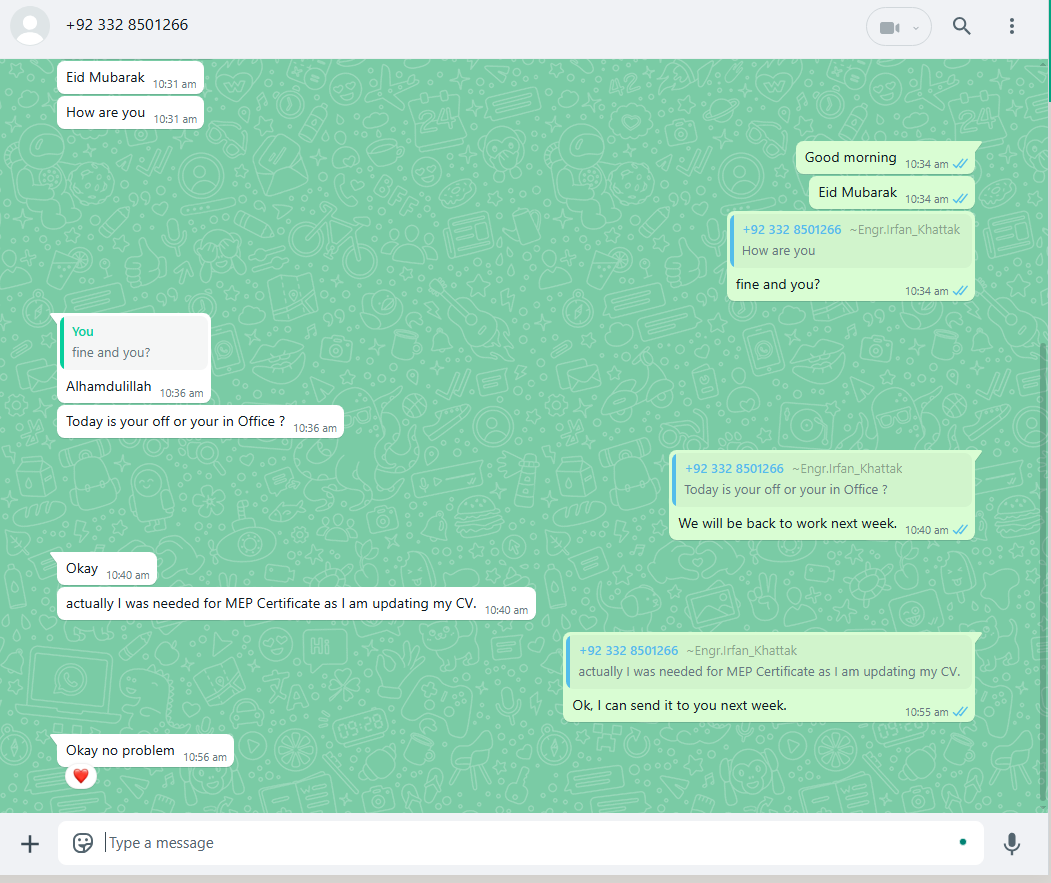Click read-receipt ticks on 10:55 am message
The height and width of the screenshot is (883, 1051).
click(x=961, y=712)
